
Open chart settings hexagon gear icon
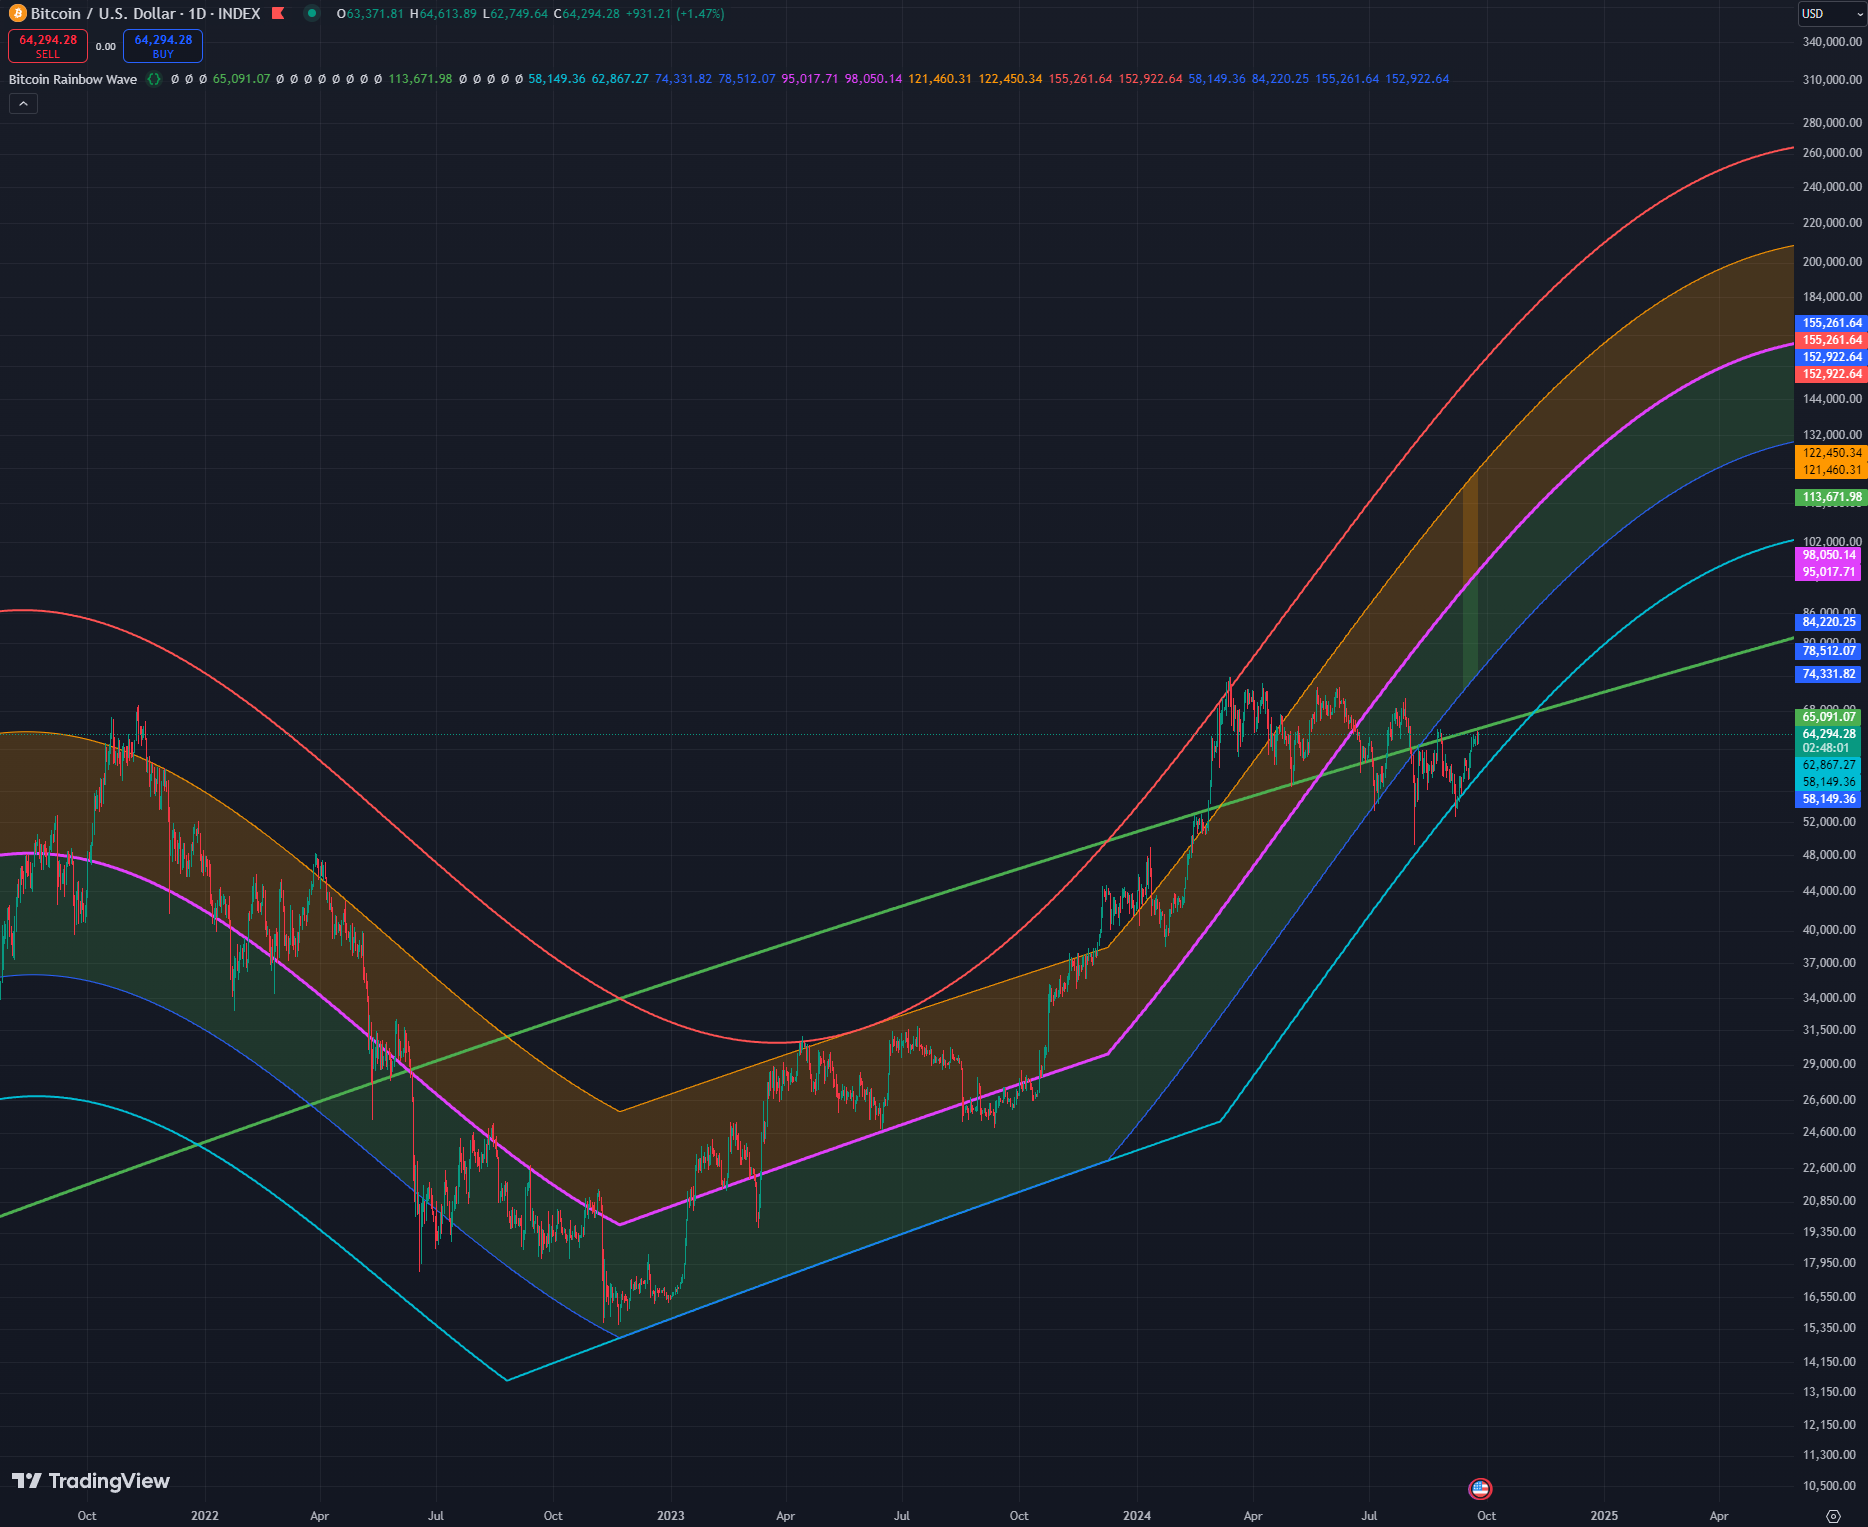1833,1516
